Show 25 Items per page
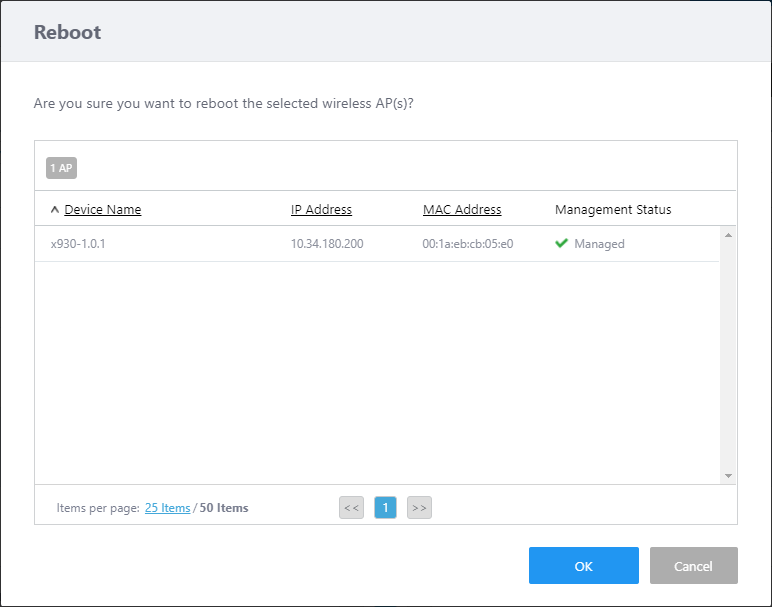This screenshot has width=772, height=607. coord(167,508)
